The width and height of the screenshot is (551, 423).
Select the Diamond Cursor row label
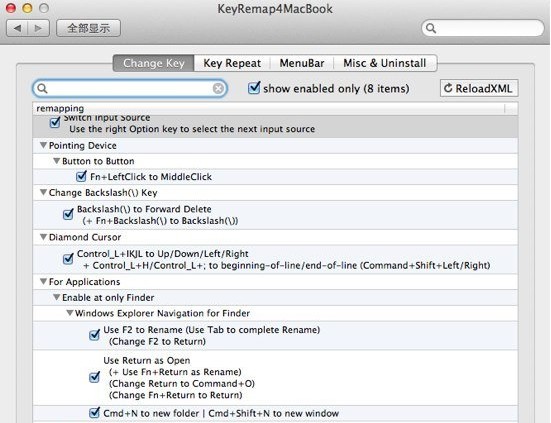point(85,237)
